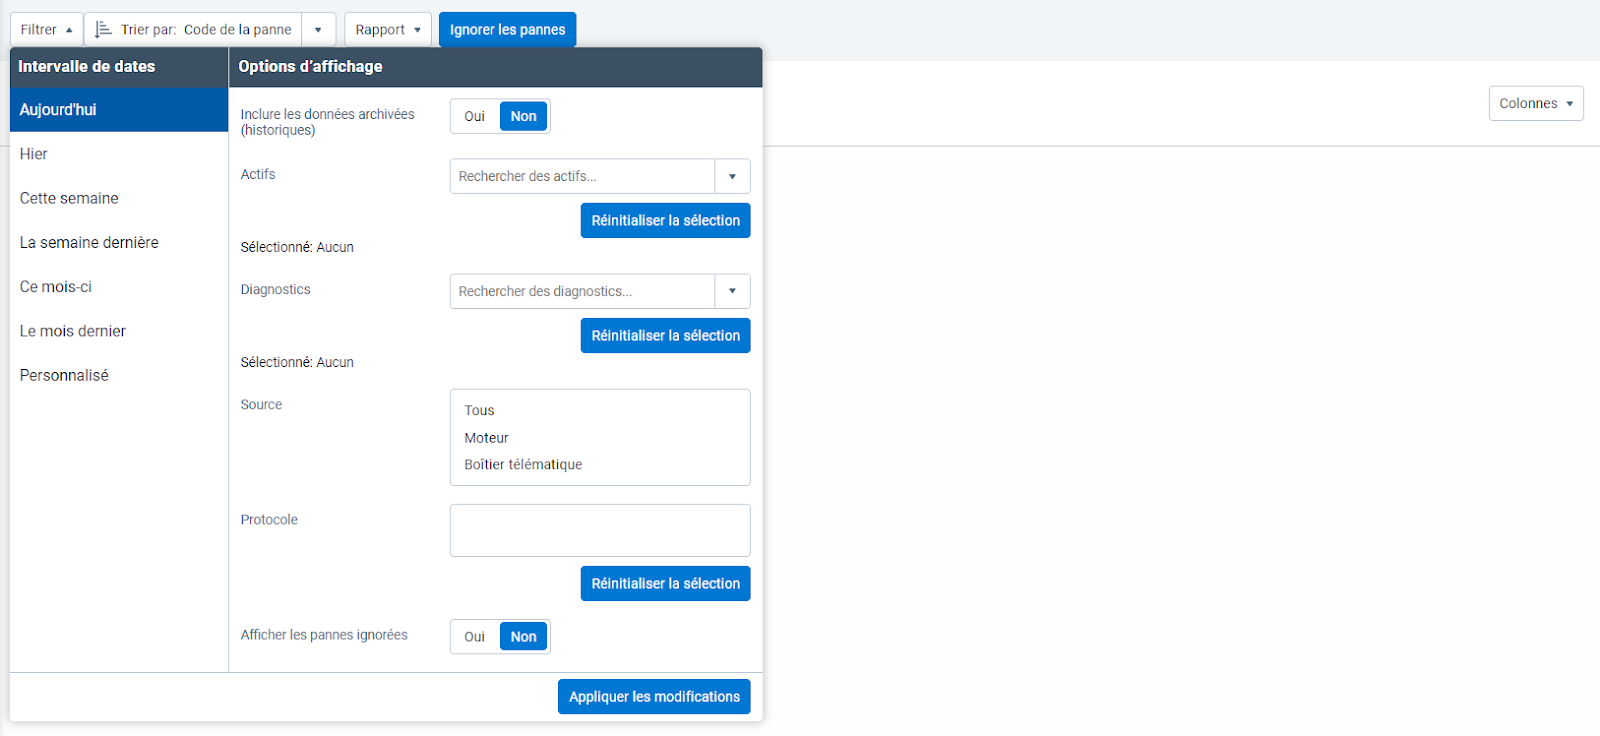The image size is (1600, 736).
Task: Select Tous in the Source list
Action: (x=600, y=410)
